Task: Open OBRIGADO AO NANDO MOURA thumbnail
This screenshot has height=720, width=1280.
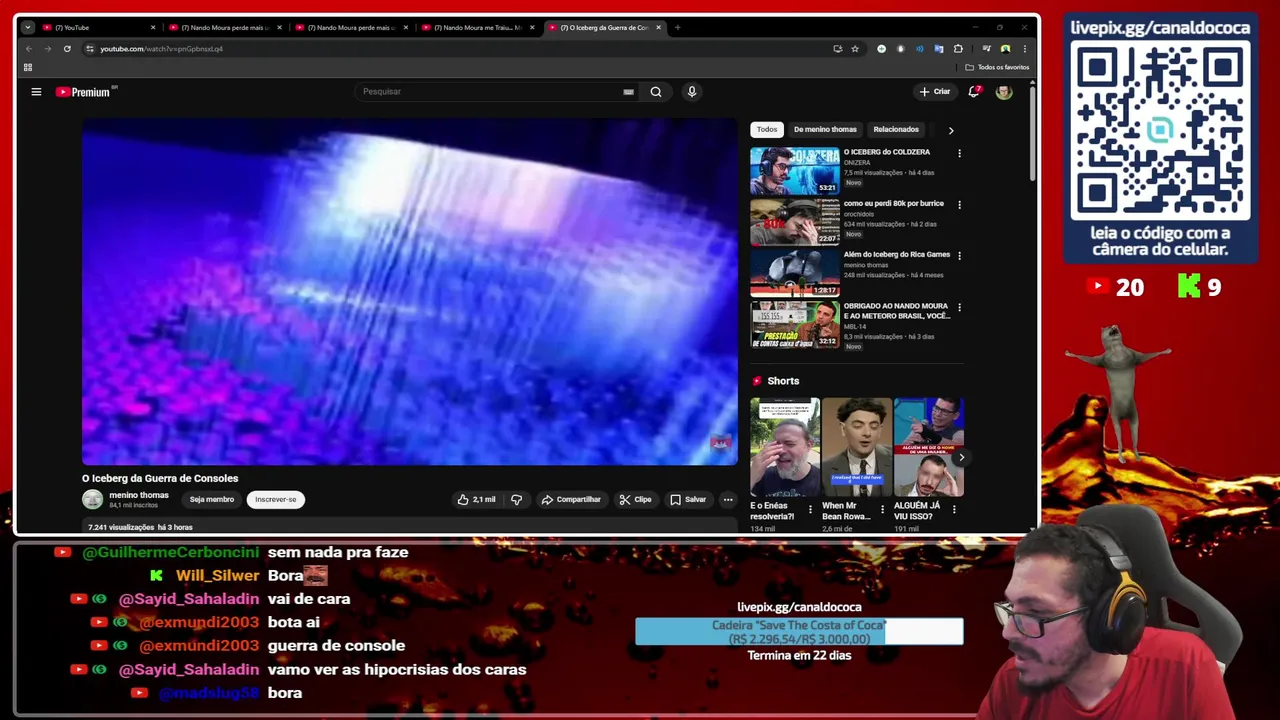Action: coord(795,325)
